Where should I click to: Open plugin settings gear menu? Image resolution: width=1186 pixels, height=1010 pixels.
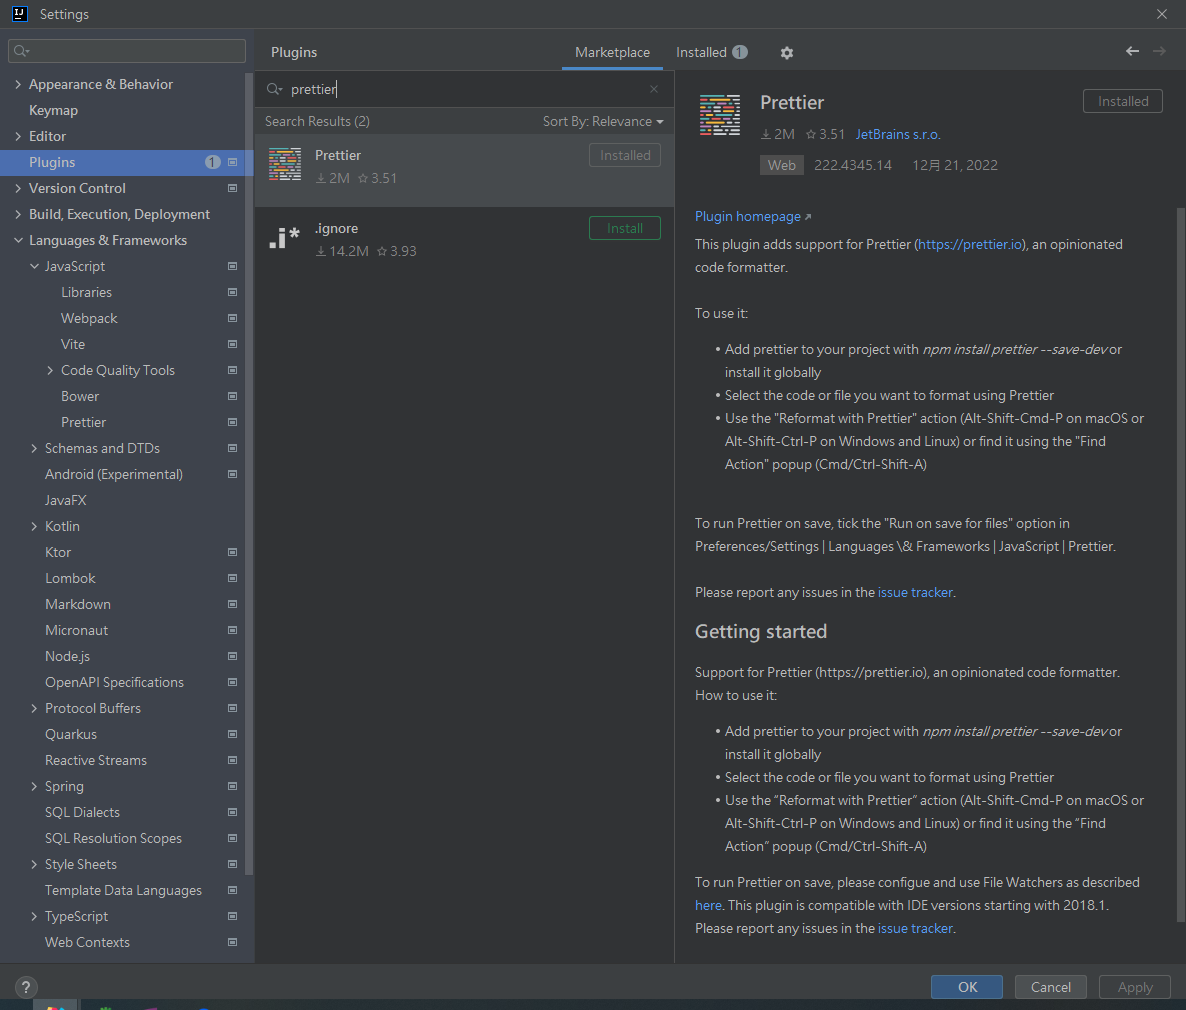787,53
